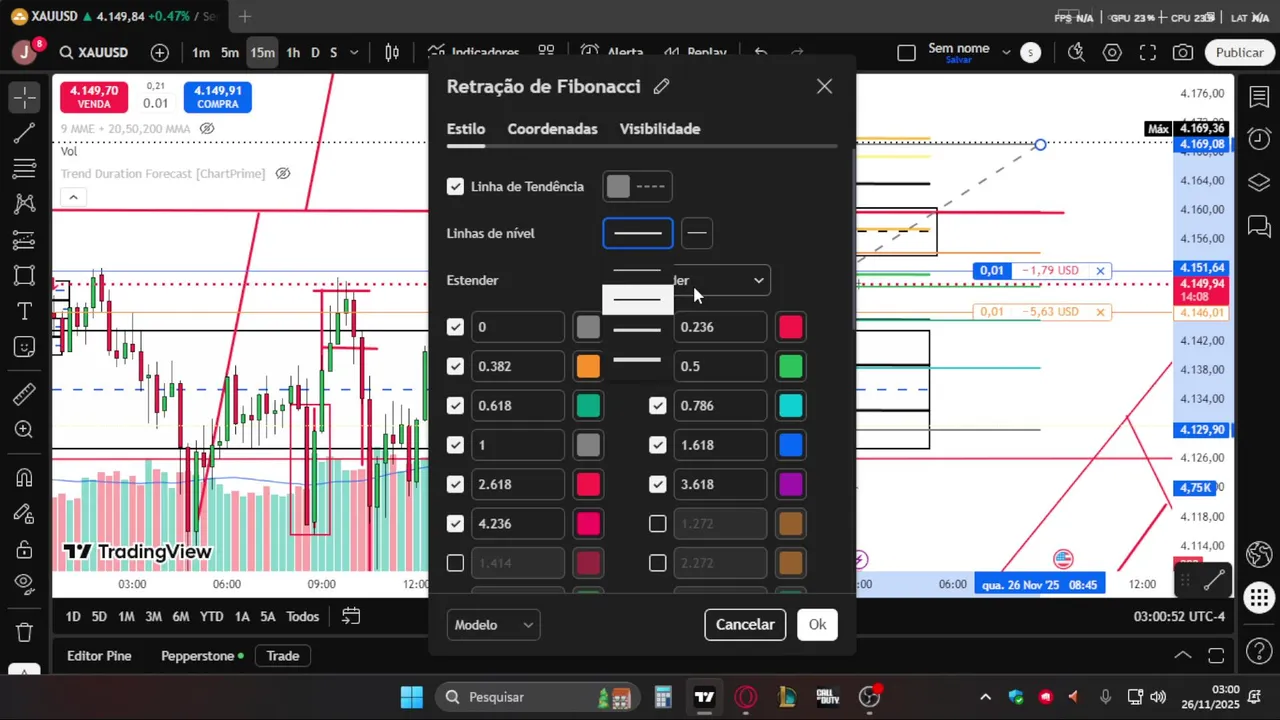Confirm settings with the Ok button
The image size is (1280, 720).
(817, 625)
